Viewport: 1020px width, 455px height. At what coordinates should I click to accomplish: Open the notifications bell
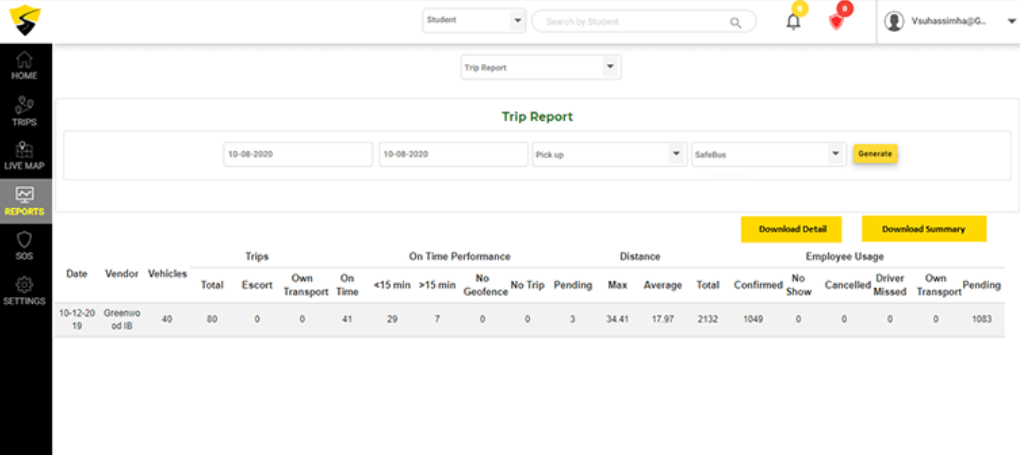(793, 21)
